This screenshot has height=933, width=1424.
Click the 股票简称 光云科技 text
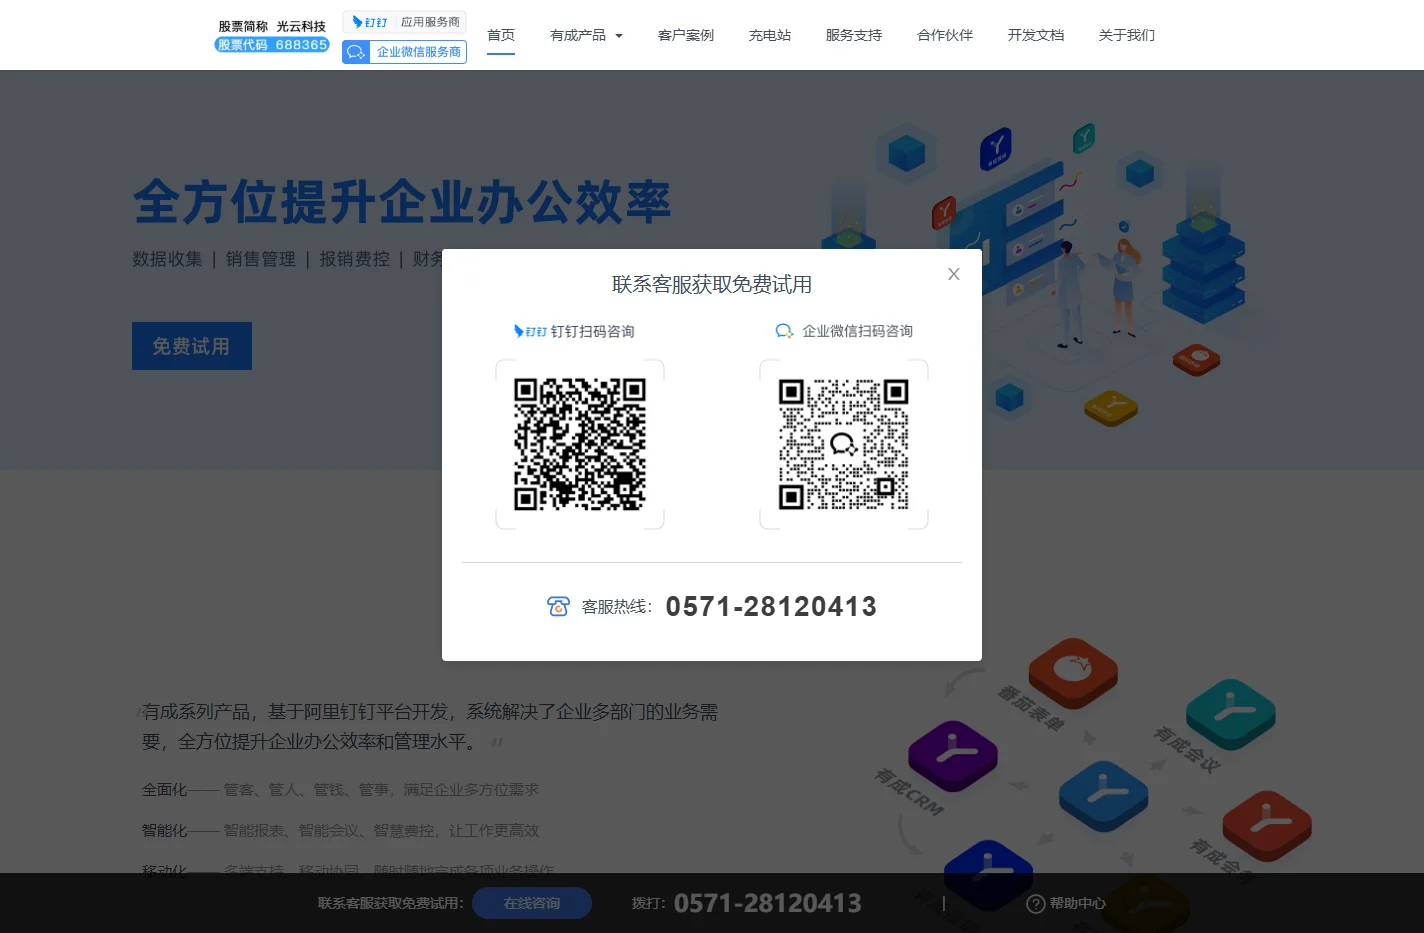point(272,26)
